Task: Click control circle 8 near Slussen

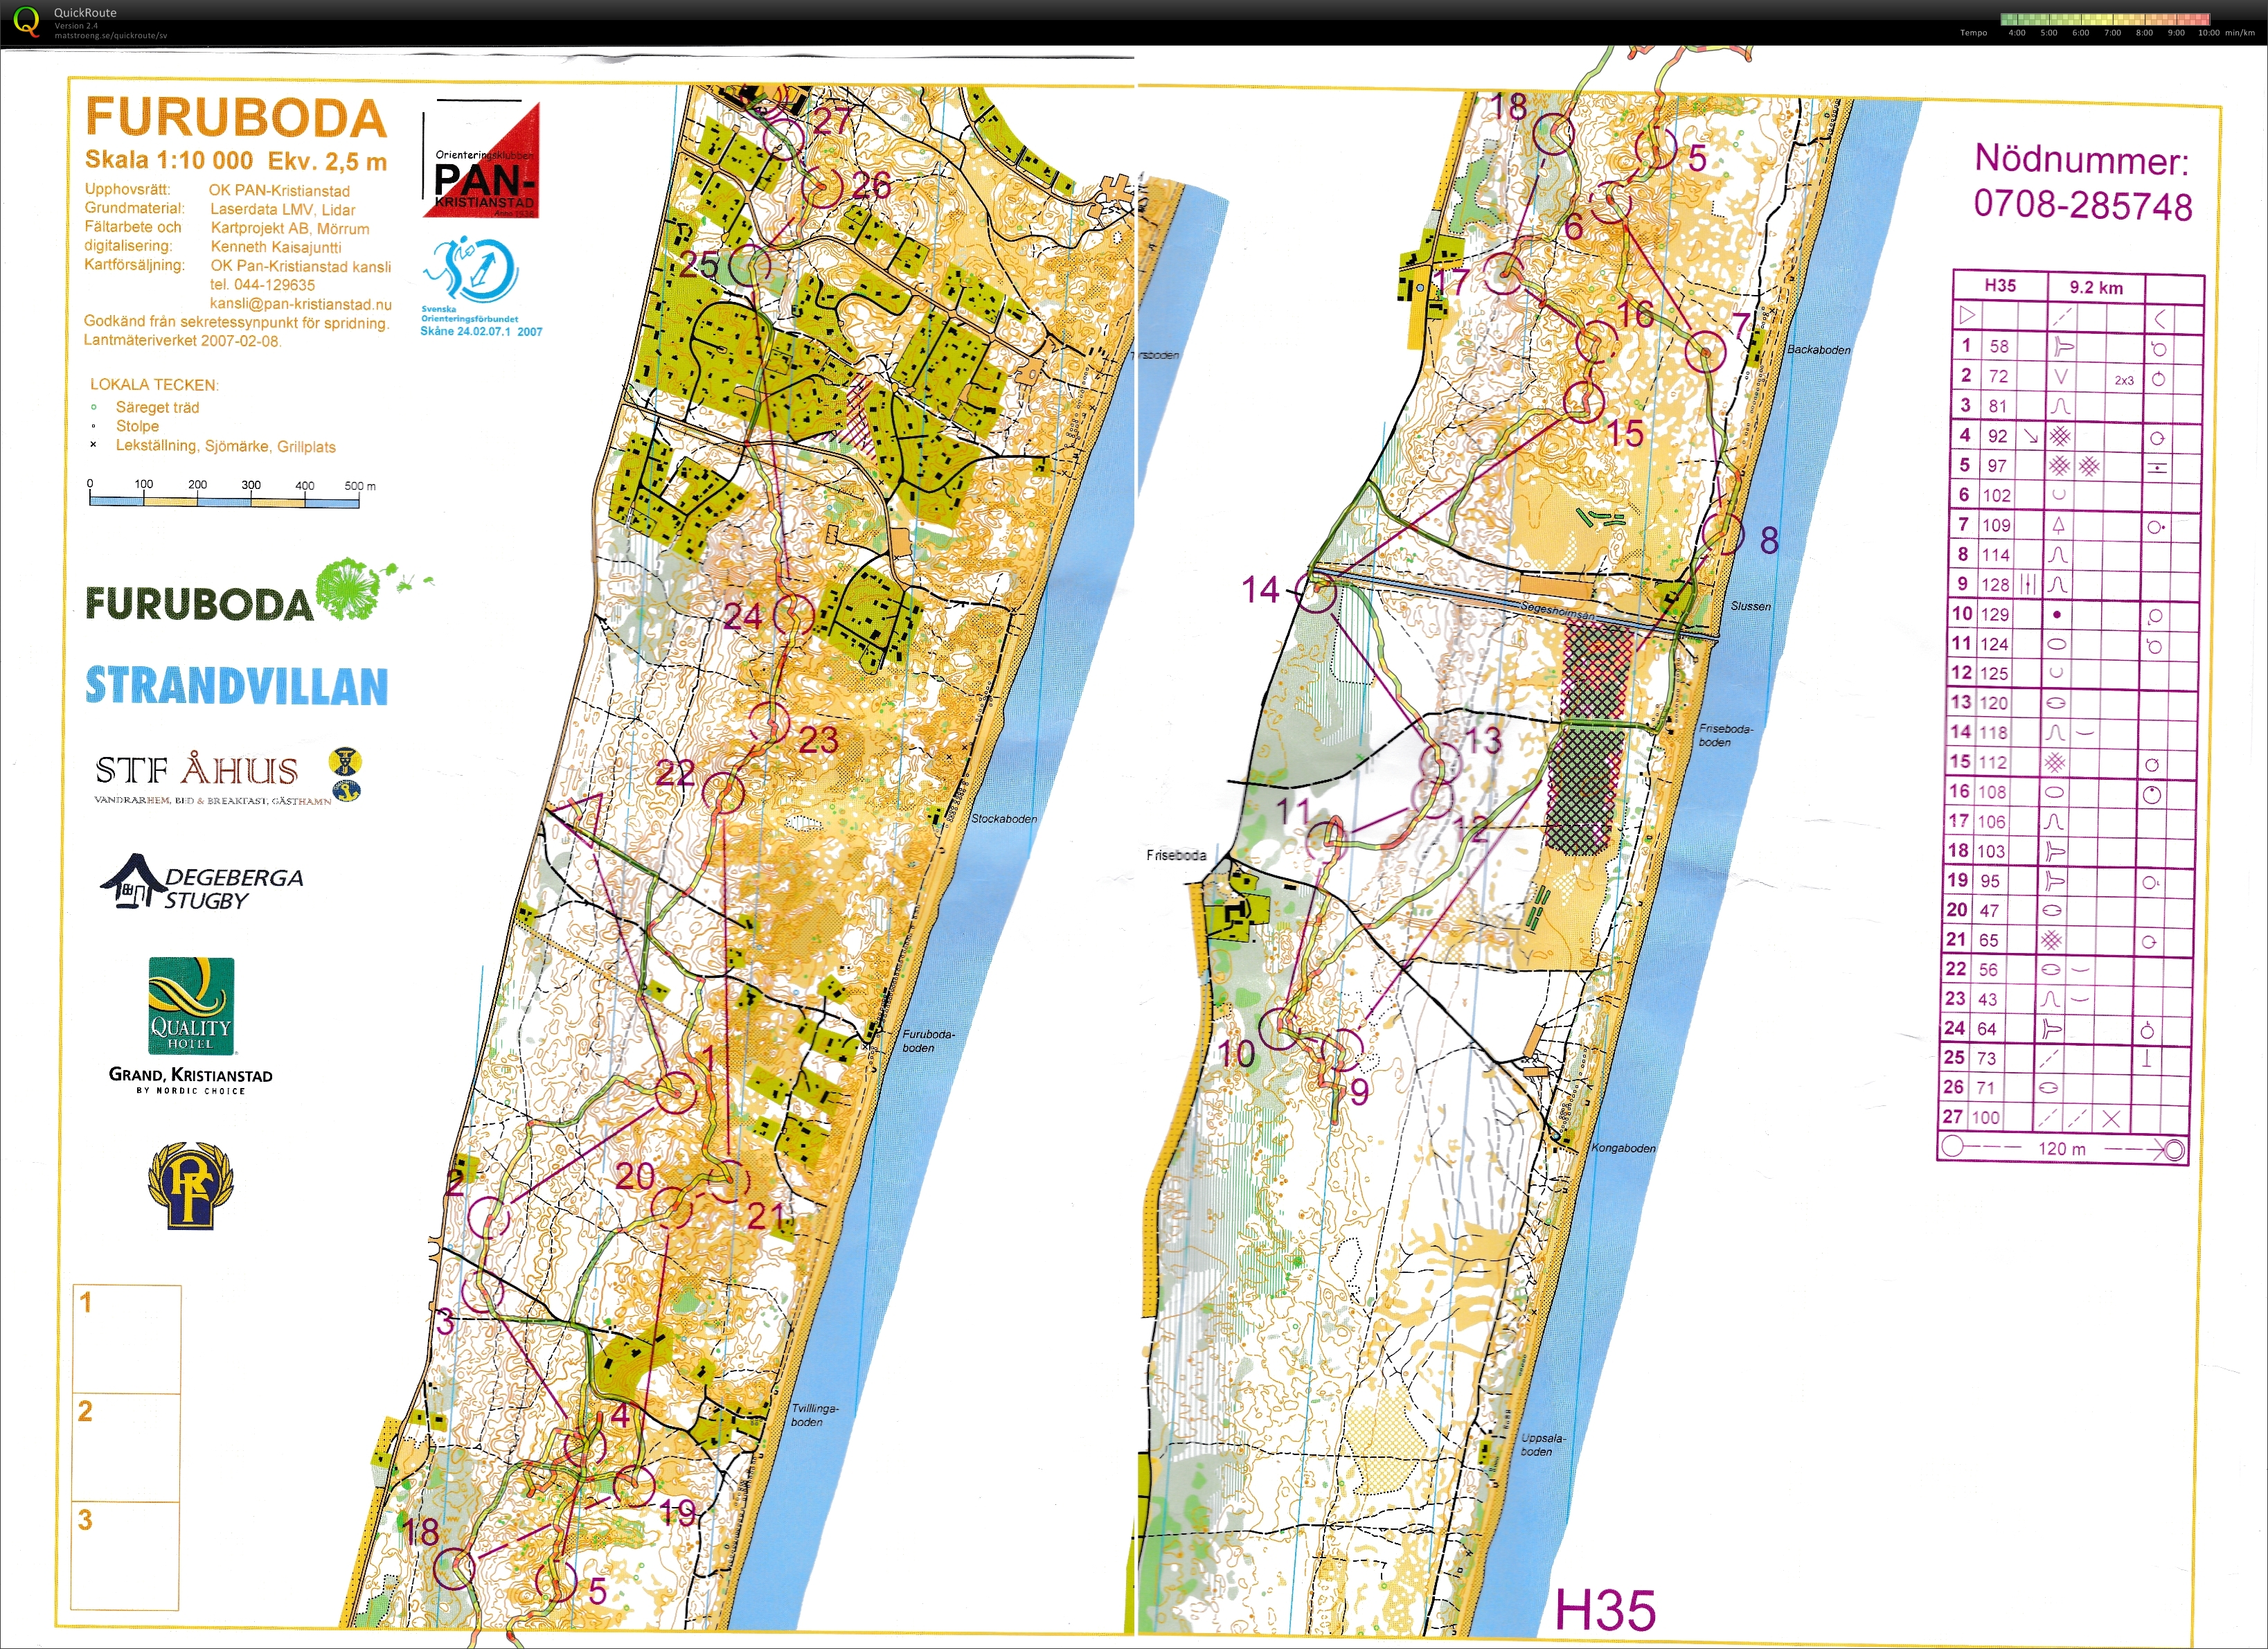Action: coord(1723,534)
